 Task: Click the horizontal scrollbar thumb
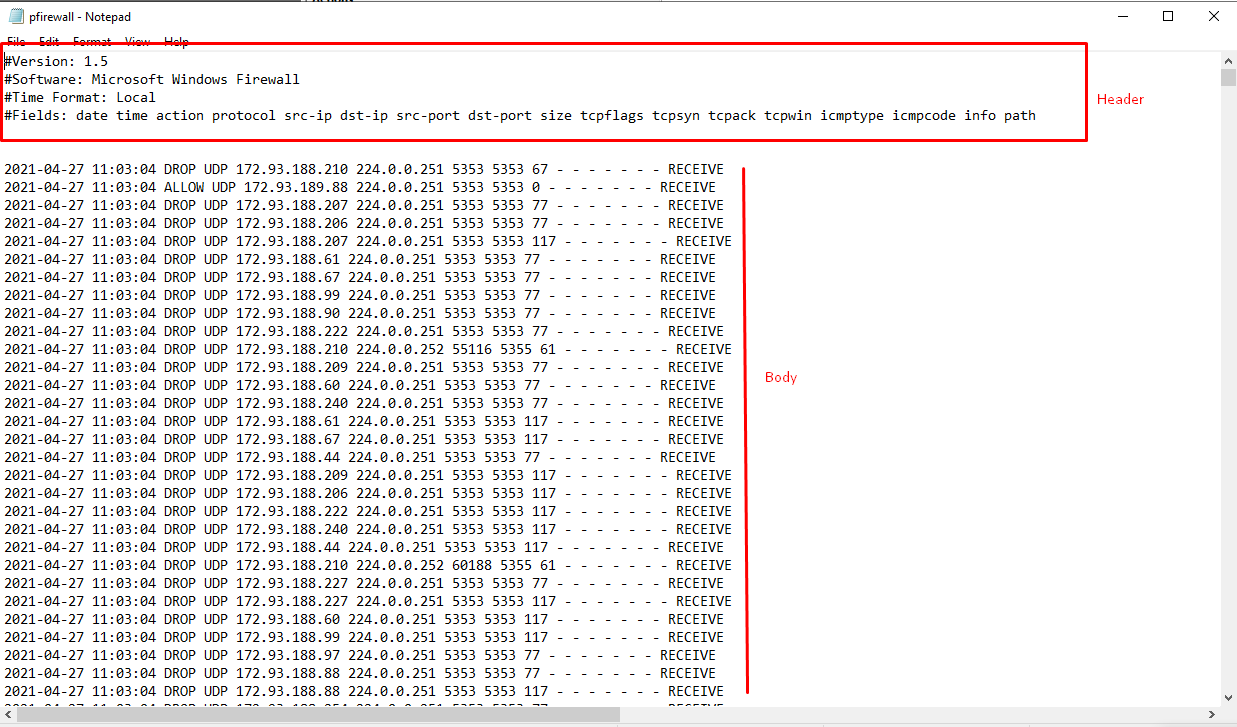tap(319, 714)
